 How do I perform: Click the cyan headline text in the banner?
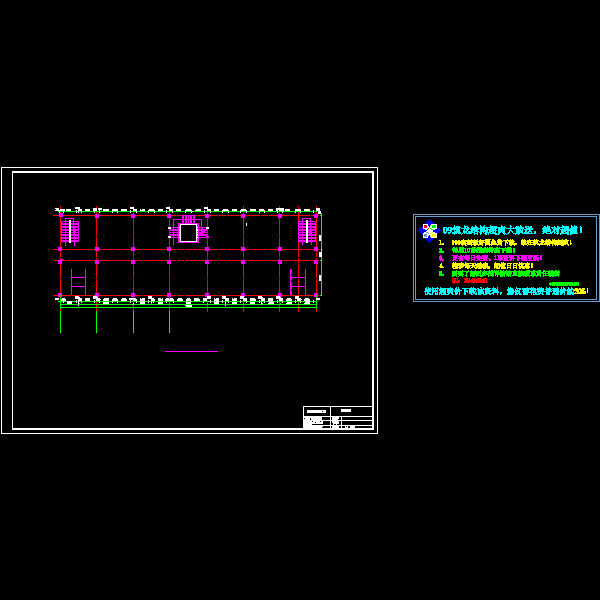512,230
